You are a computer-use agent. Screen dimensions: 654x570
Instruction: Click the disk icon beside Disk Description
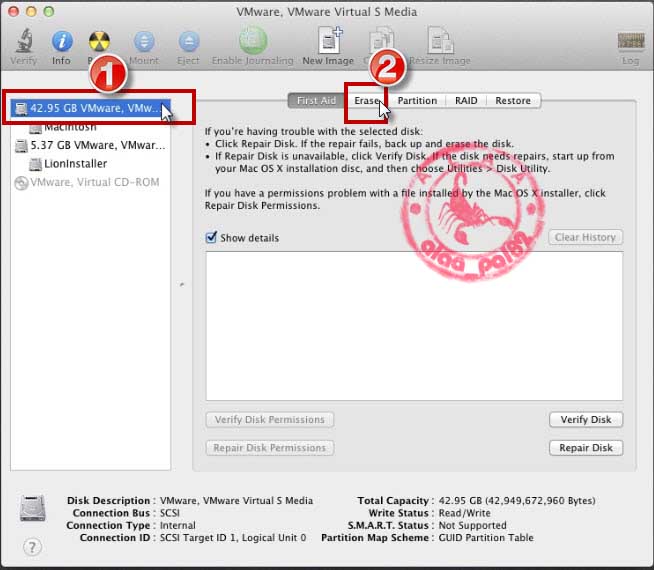point(33,508)
